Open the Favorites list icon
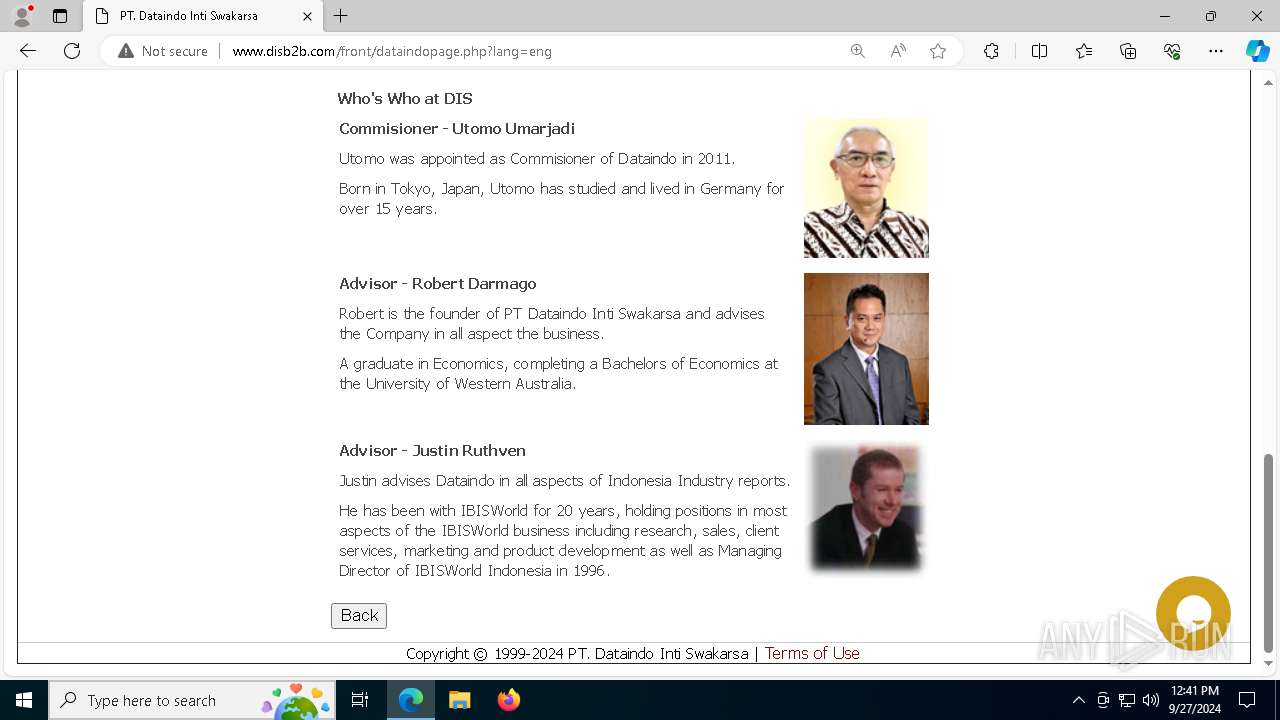 1084,51
